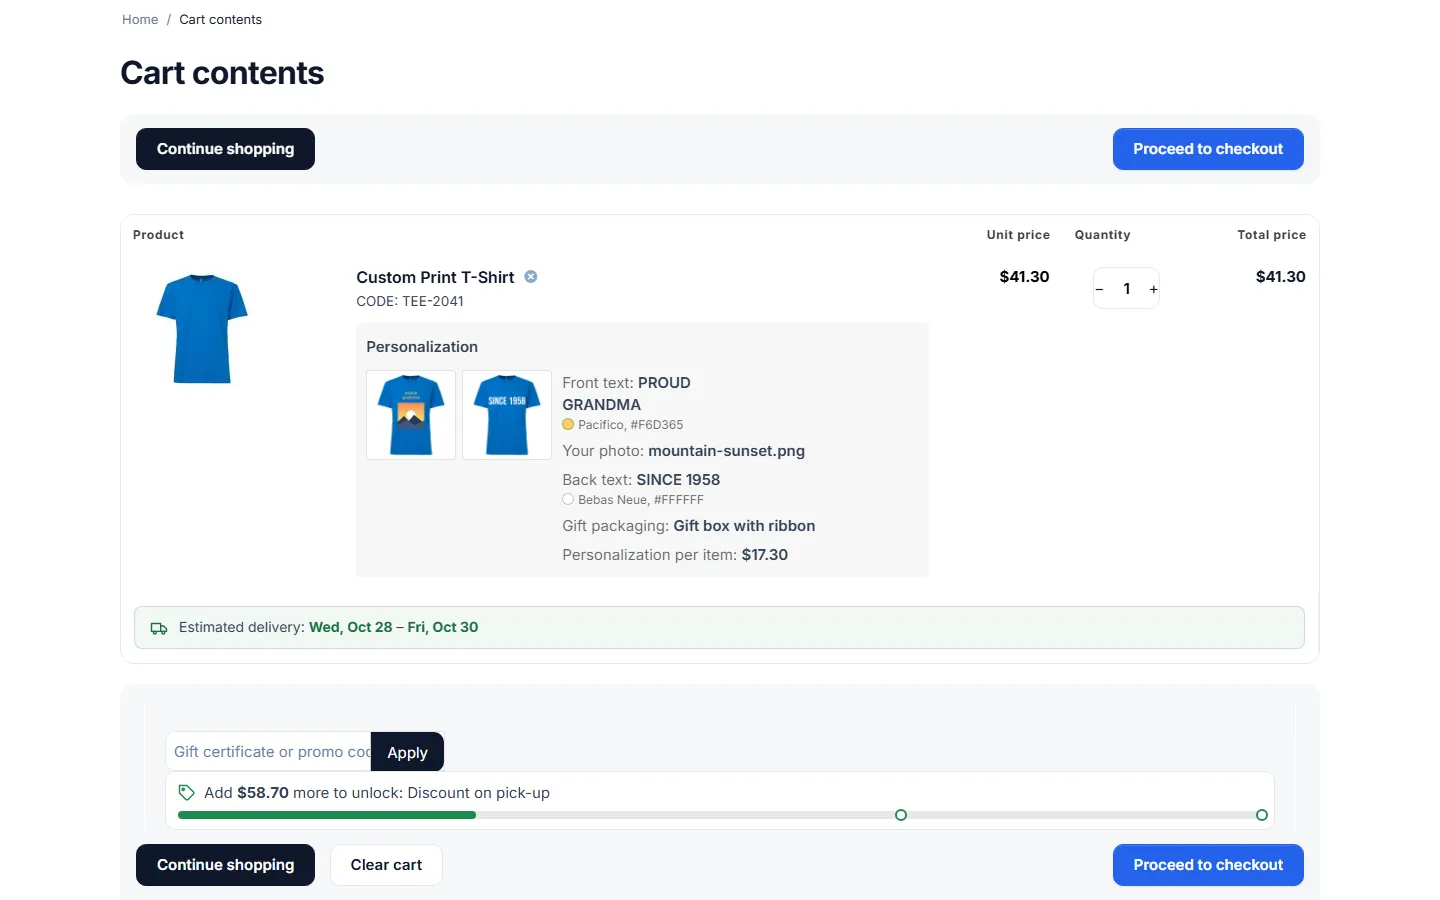Click the Quantity column header

[x=1102, y=235]
